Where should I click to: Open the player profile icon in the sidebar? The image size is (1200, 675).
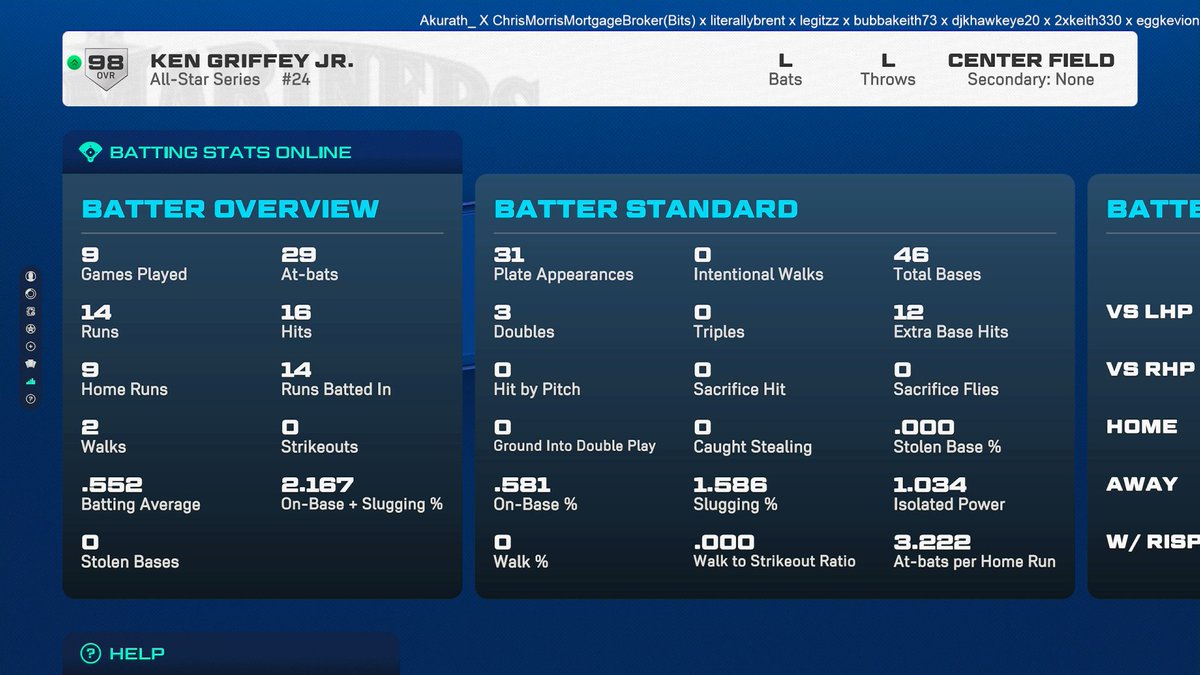click(x=31, y=276)
